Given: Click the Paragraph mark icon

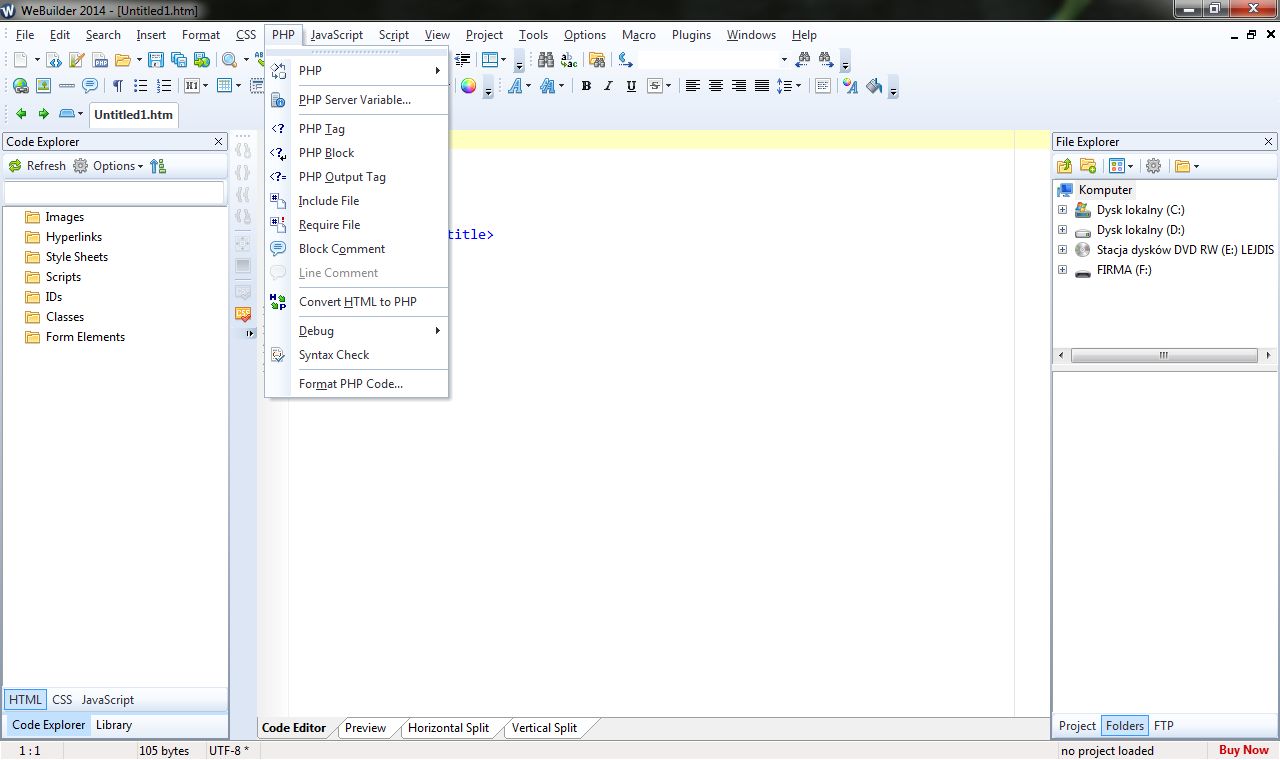Looking at the screenshot, I should tap(118, 86).
